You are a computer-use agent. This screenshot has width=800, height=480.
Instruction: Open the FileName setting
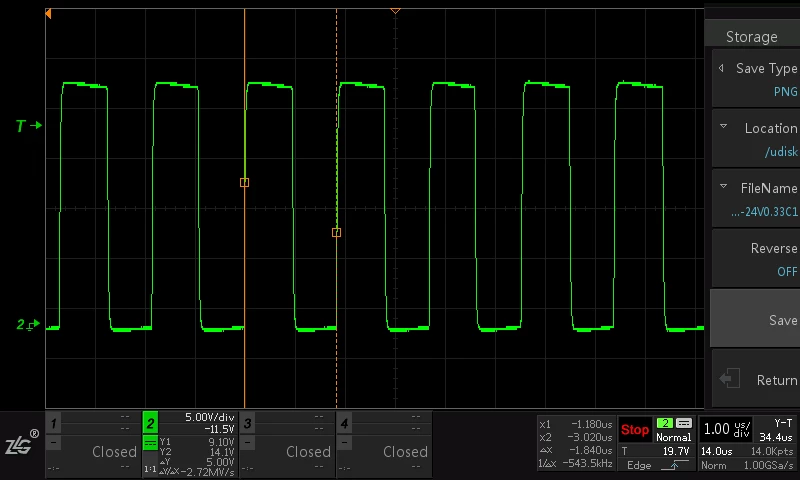click(756, 199)
